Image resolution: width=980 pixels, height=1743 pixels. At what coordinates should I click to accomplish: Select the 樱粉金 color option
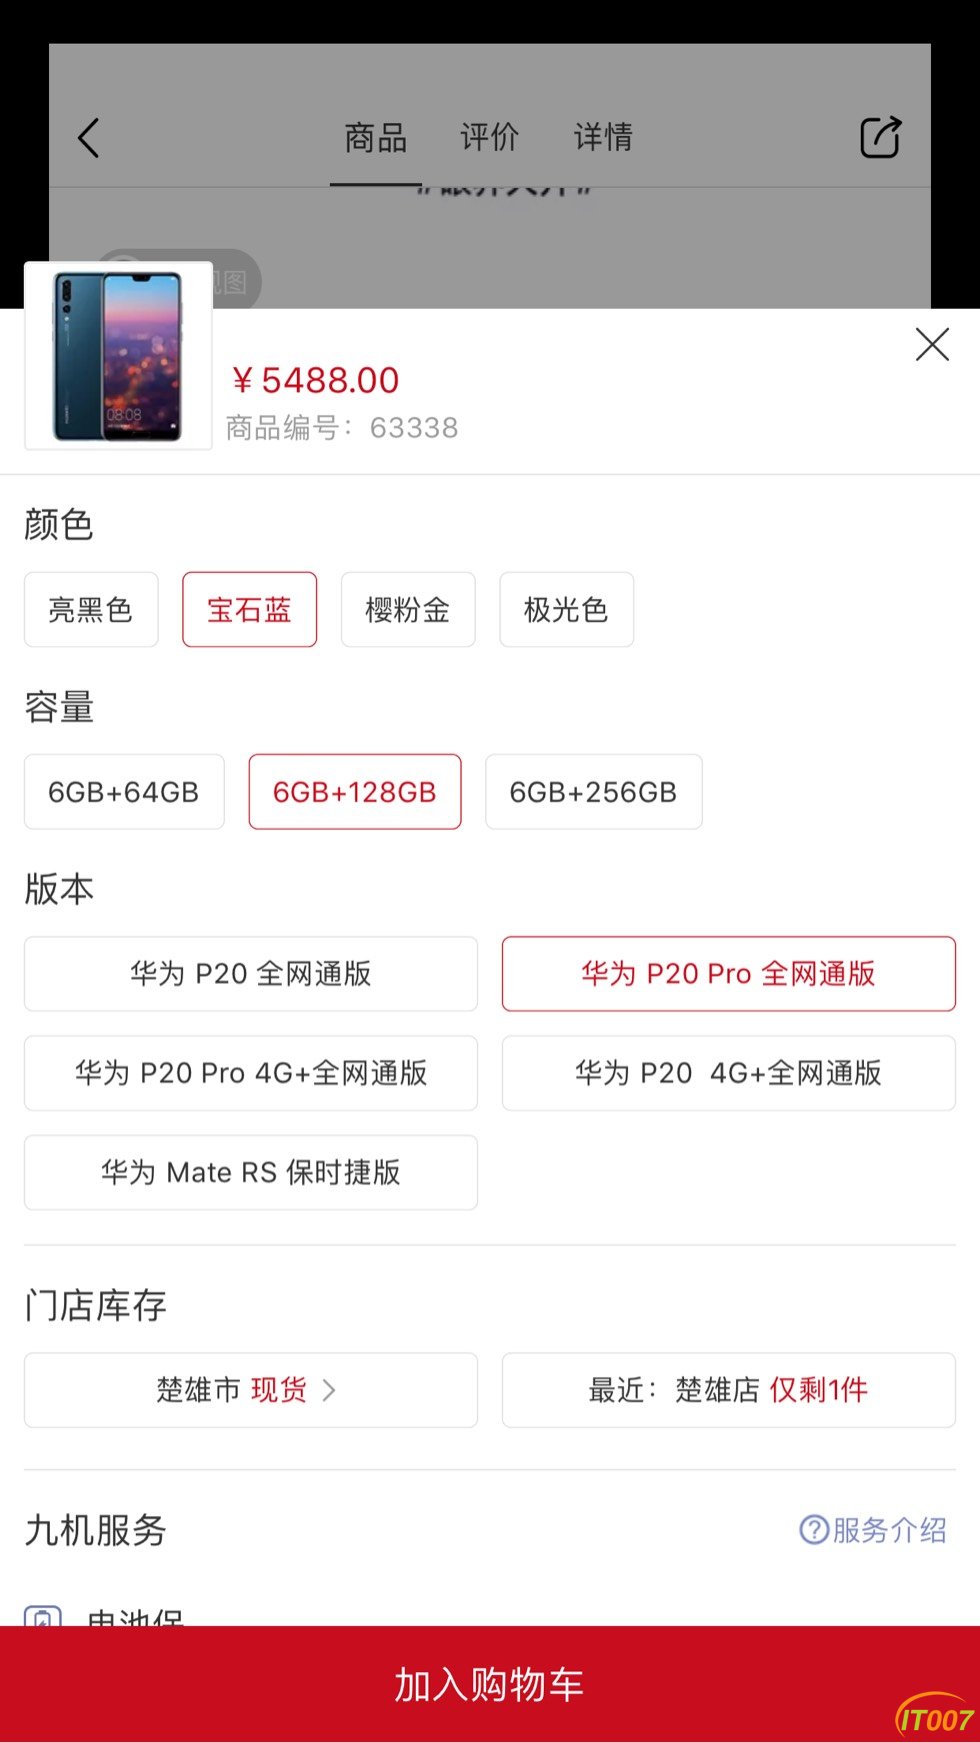point(408,610)
